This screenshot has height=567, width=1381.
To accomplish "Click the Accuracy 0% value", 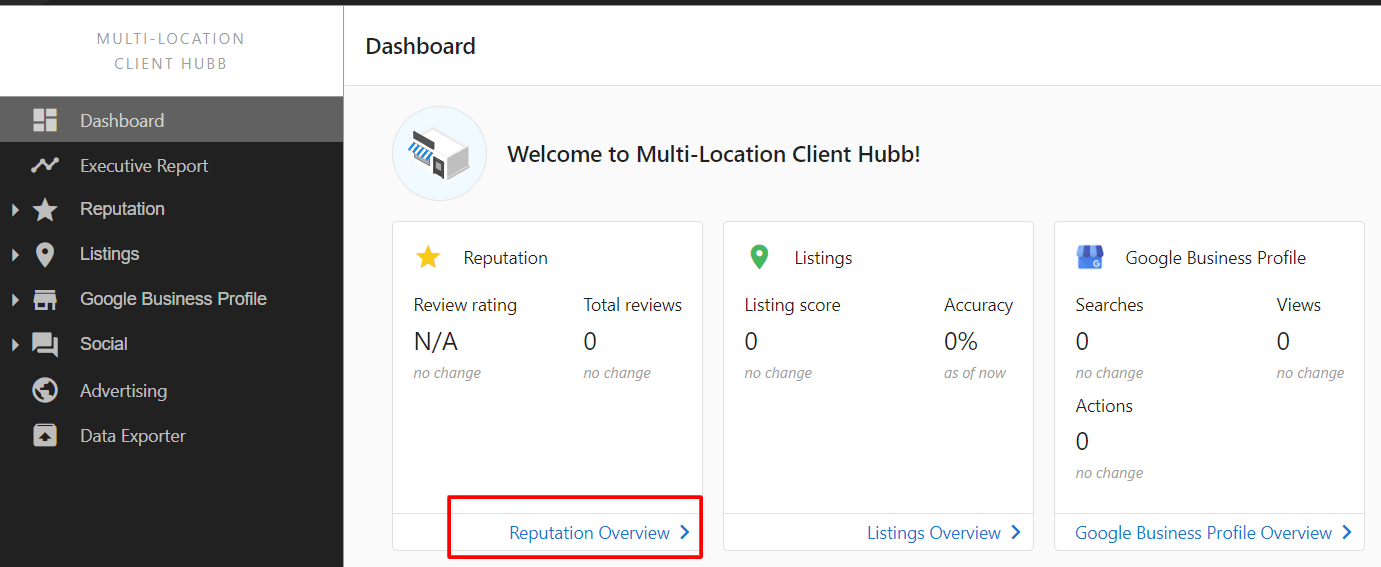I will (x=961, y=342).
